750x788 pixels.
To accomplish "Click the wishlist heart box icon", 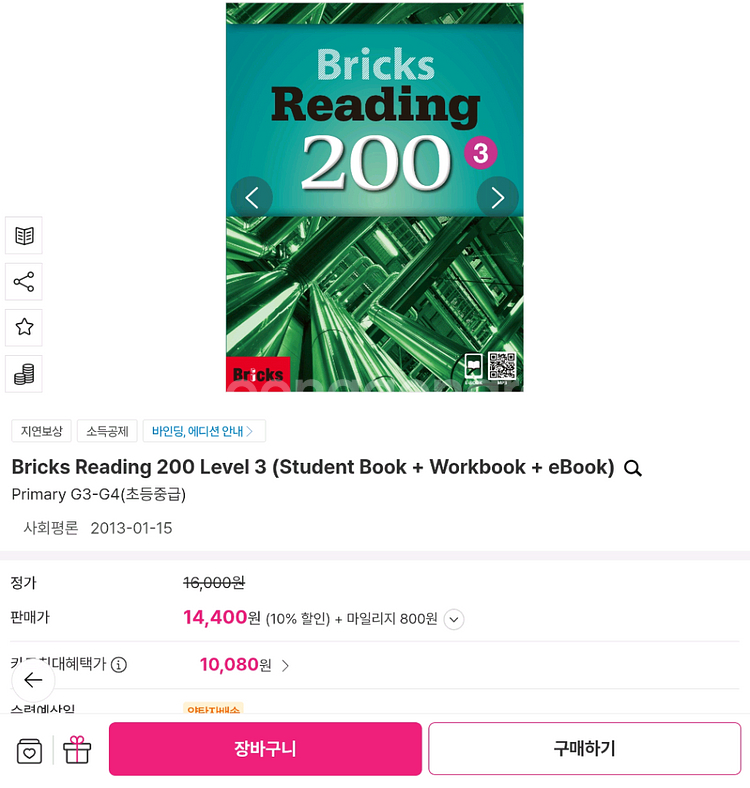I will 29,751.
